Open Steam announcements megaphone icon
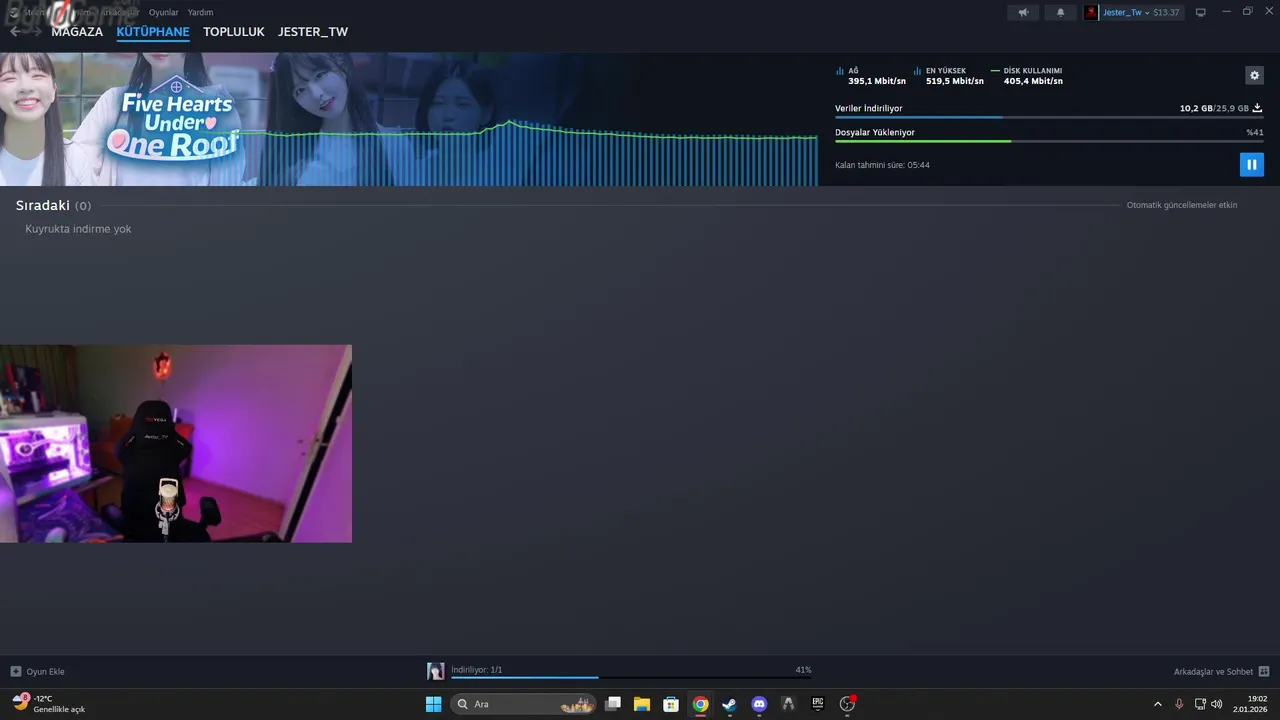This screenshot has height=720, width=1280. click(x=1023, y=12)
